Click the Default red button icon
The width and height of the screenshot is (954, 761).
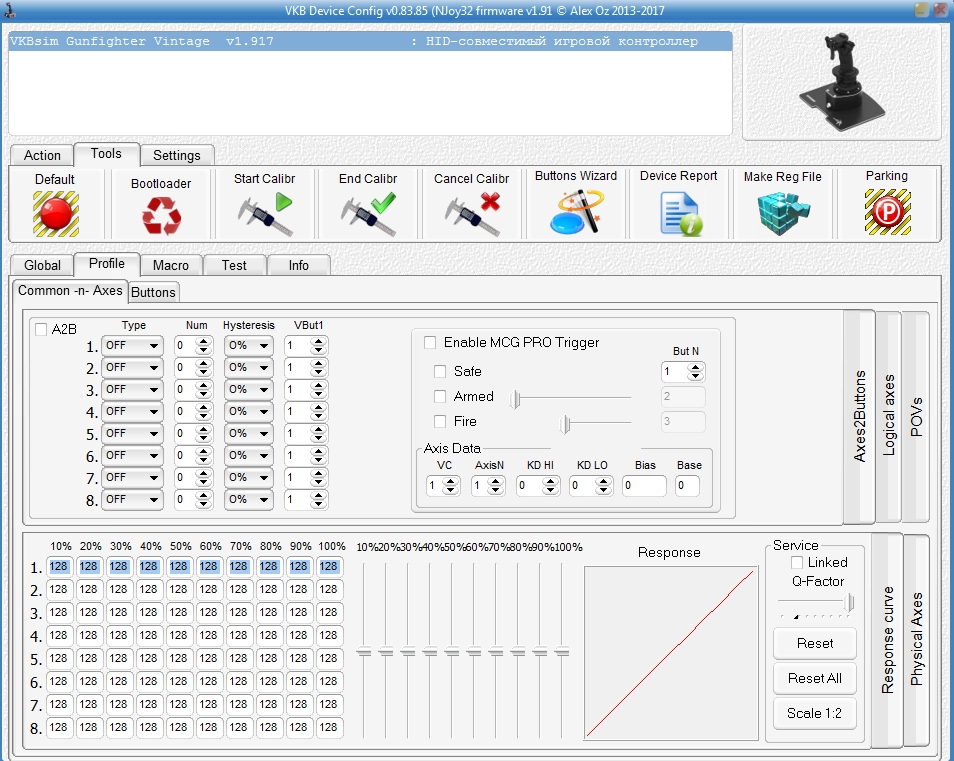[55, 212]
